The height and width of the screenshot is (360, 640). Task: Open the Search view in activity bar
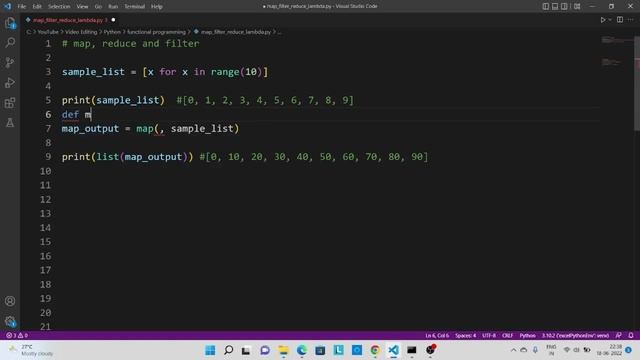coord(10,42)
